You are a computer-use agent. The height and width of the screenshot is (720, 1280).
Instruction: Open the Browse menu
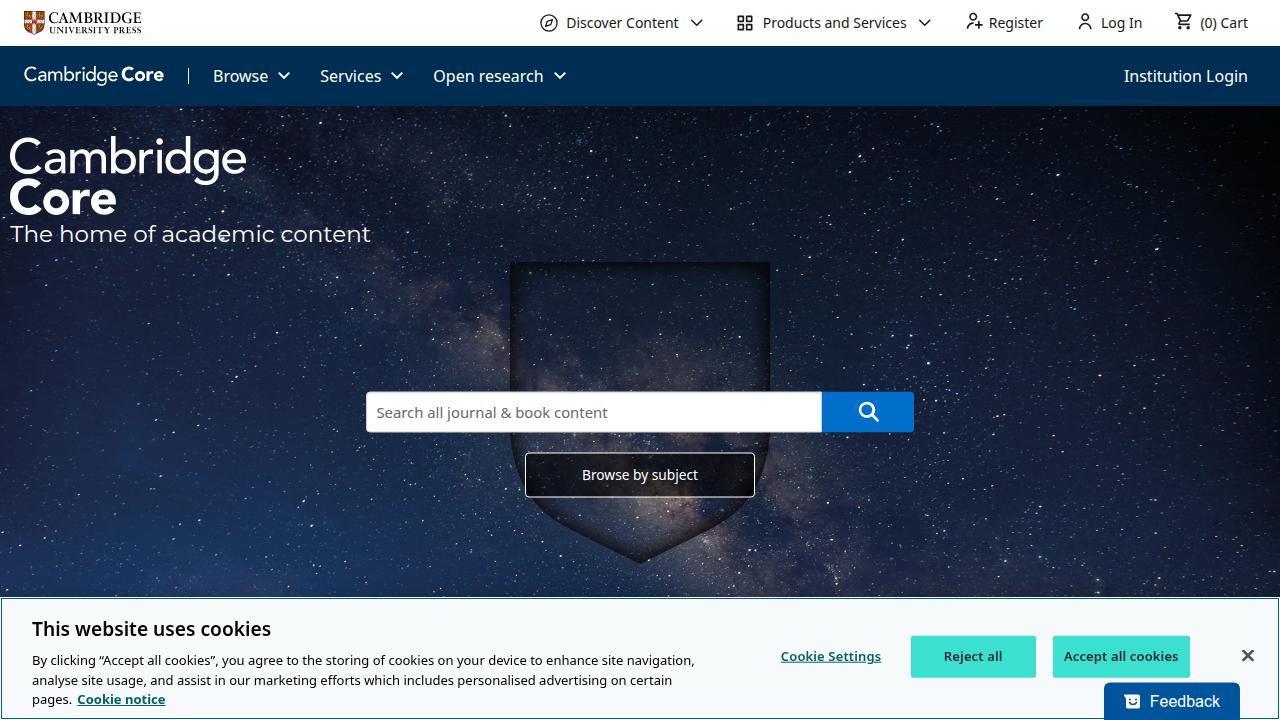tap(252, 76)
